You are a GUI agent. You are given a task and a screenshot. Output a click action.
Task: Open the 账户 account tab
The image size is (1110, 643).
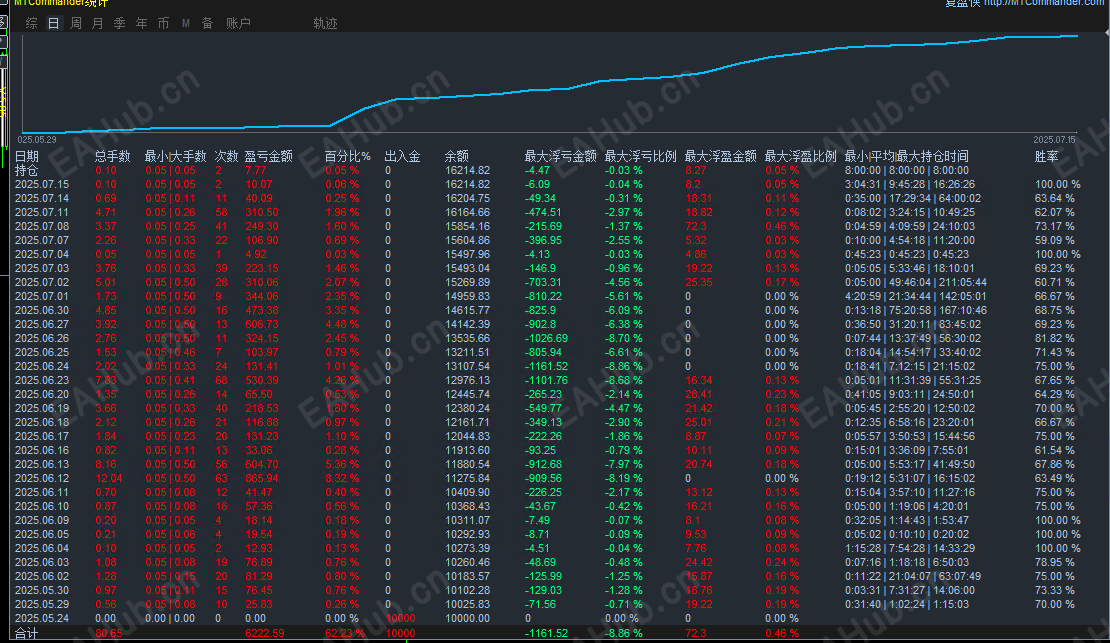click(x=239, y=23)
